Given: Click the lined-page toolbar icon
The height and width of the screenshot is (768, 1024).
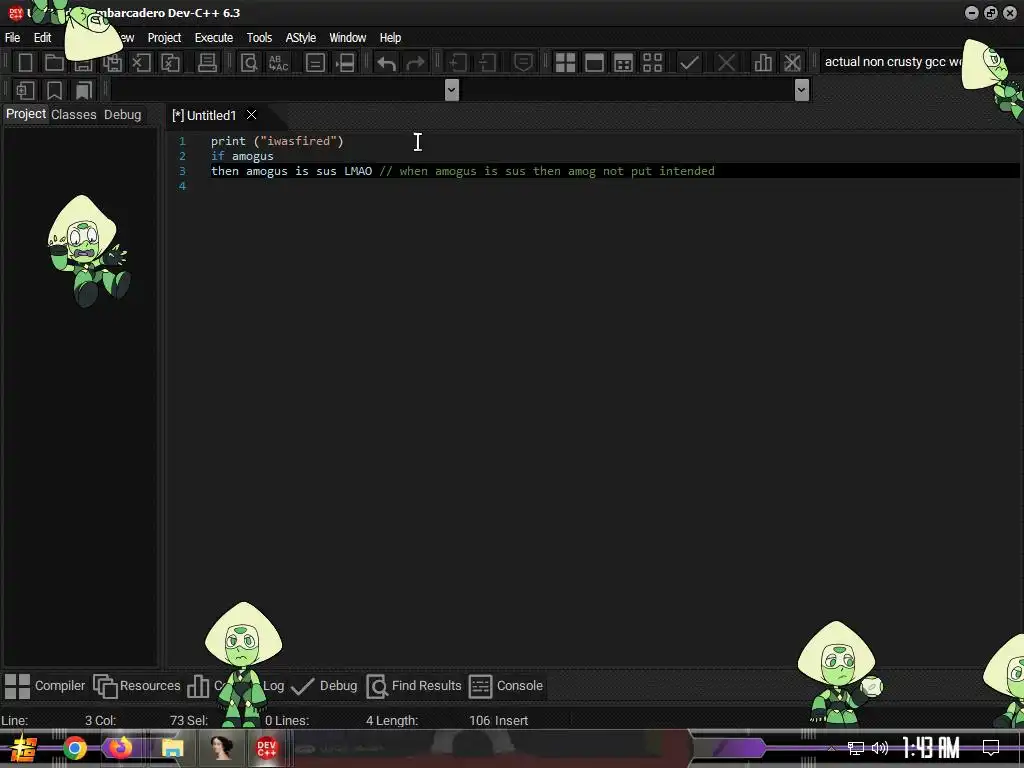Looking at the screenshot, I should point(315,63).
